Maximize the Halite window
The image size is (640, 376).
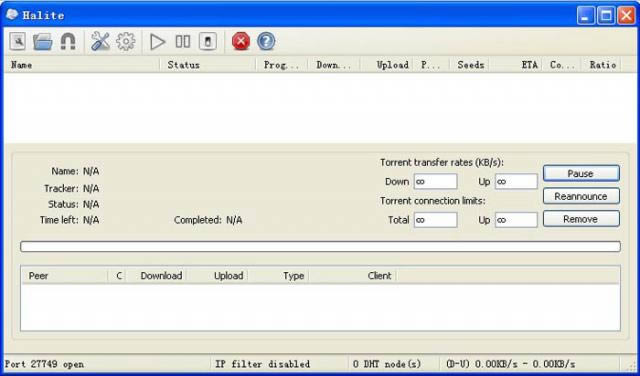click(x=606, y=16)
